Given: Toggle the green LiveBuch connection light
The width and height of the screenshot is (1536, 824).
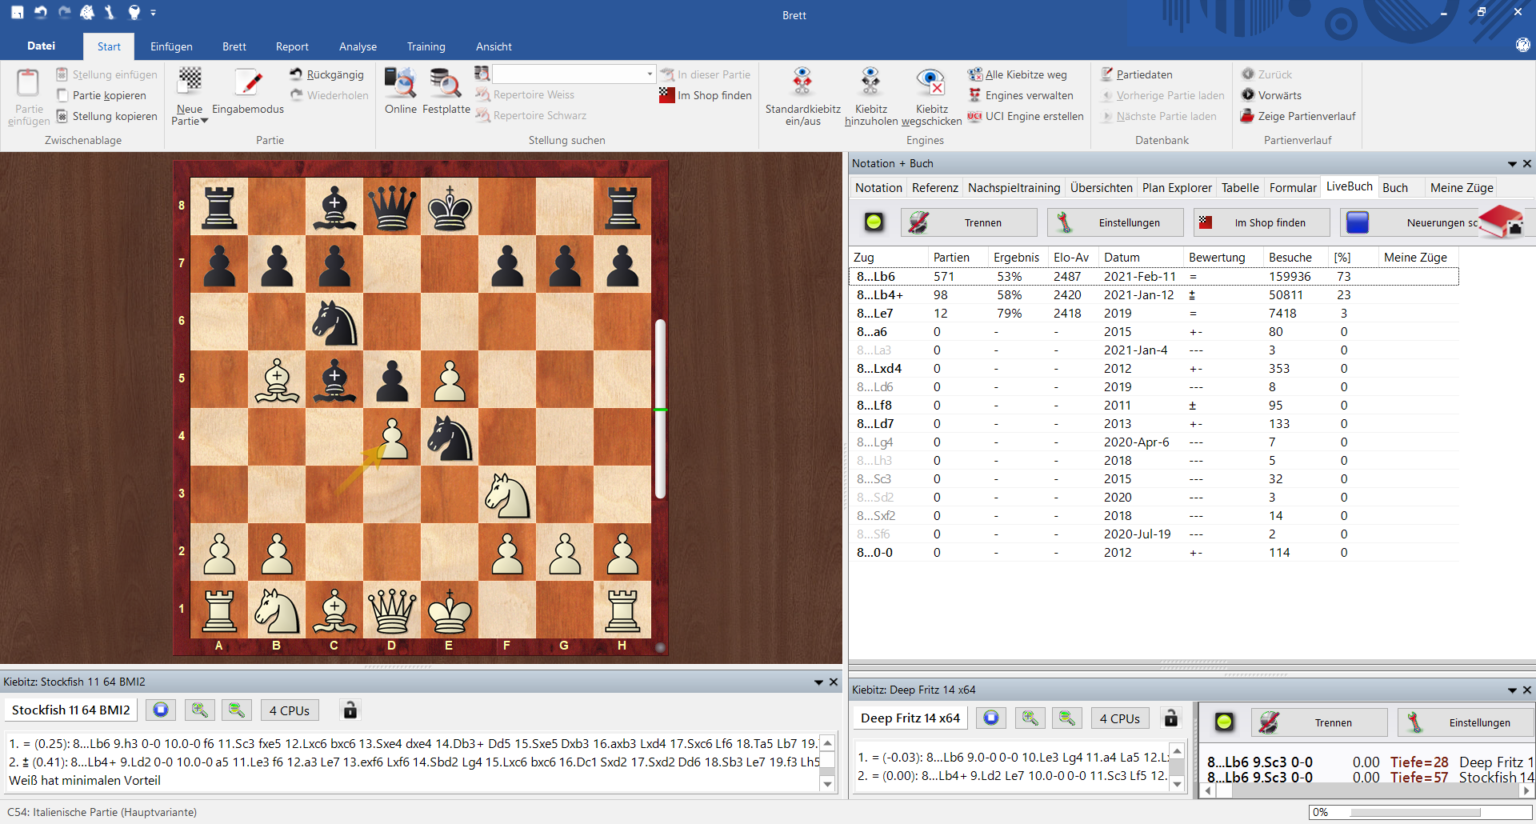Looking at the screenshot, I should pos(874,222).
